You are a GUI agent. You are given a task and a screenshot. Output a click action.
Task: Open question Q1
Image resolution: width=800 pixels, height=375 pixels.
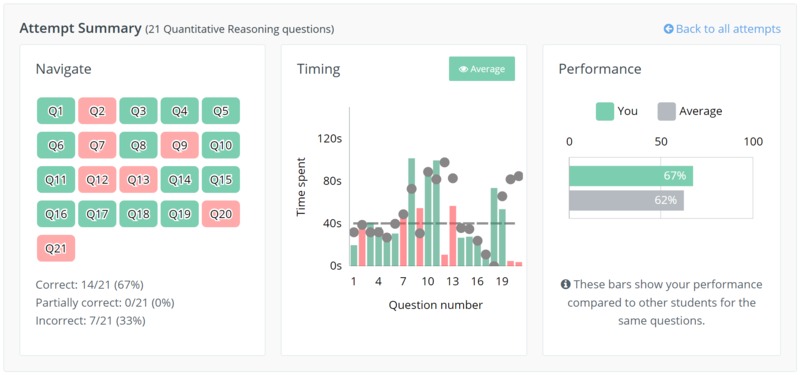tap(56, 111)
